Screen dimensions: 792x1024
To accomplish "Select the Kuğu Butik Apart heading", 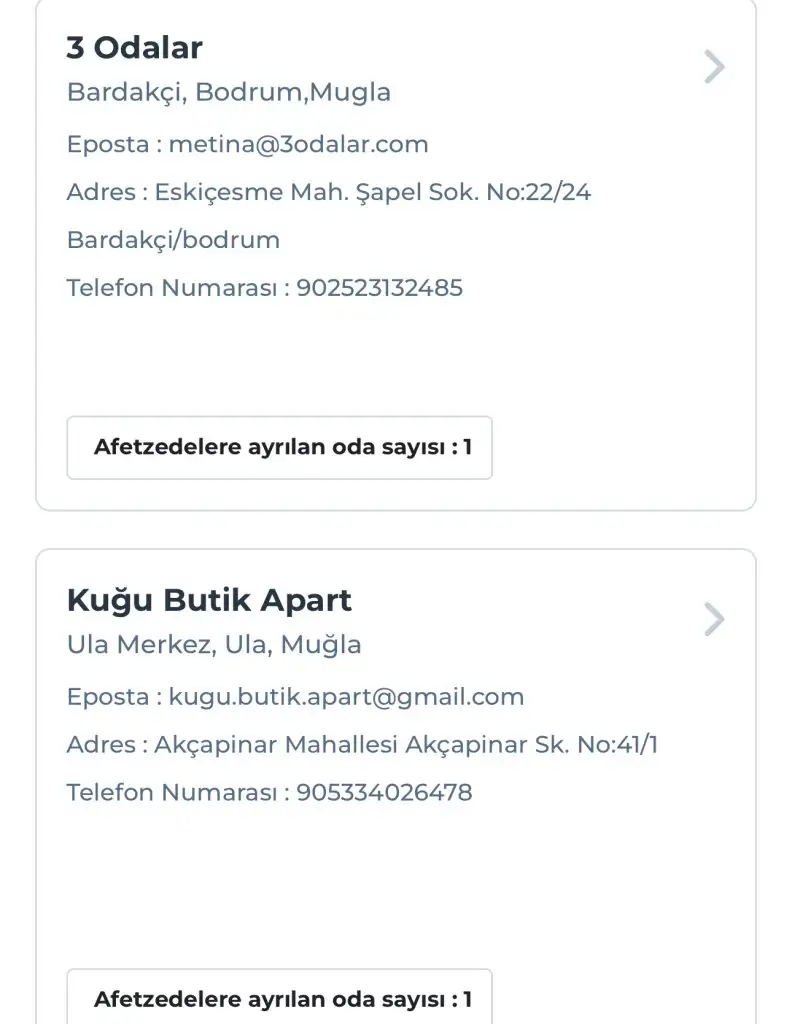I will pos(209,600).
